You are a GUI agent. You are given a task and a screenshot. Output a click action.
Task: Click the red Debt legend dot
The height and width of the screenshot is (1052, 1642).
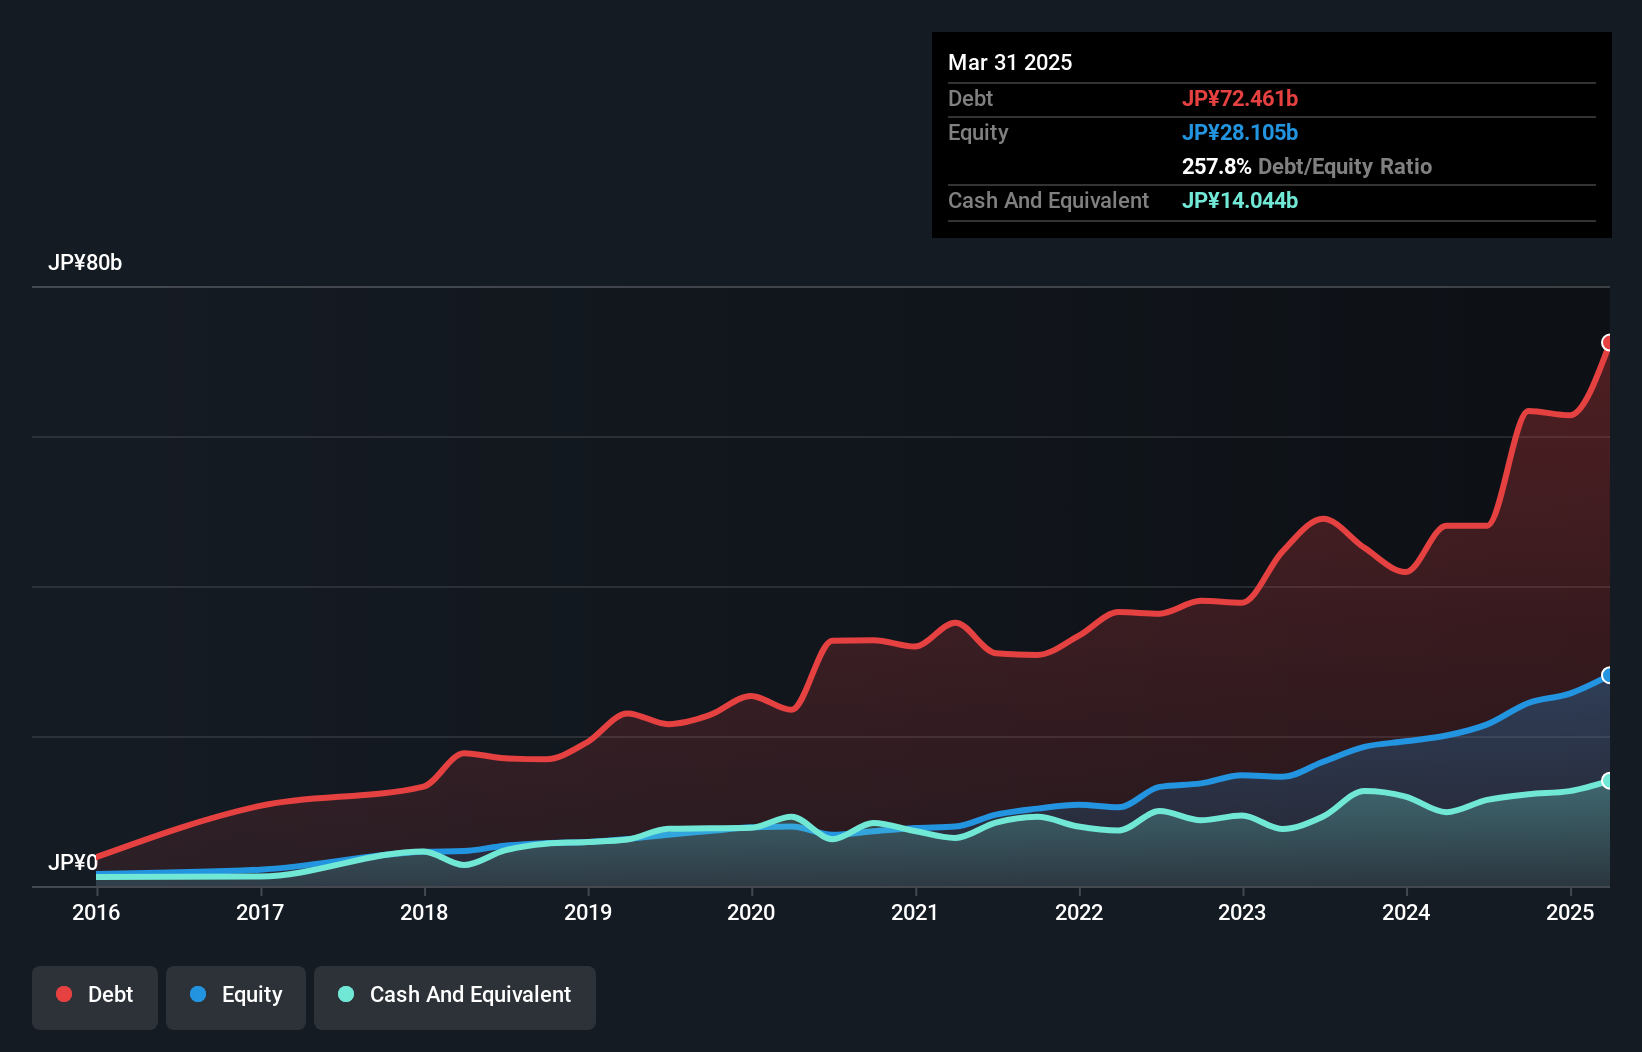pyautogui.click(x=64, y=994)
